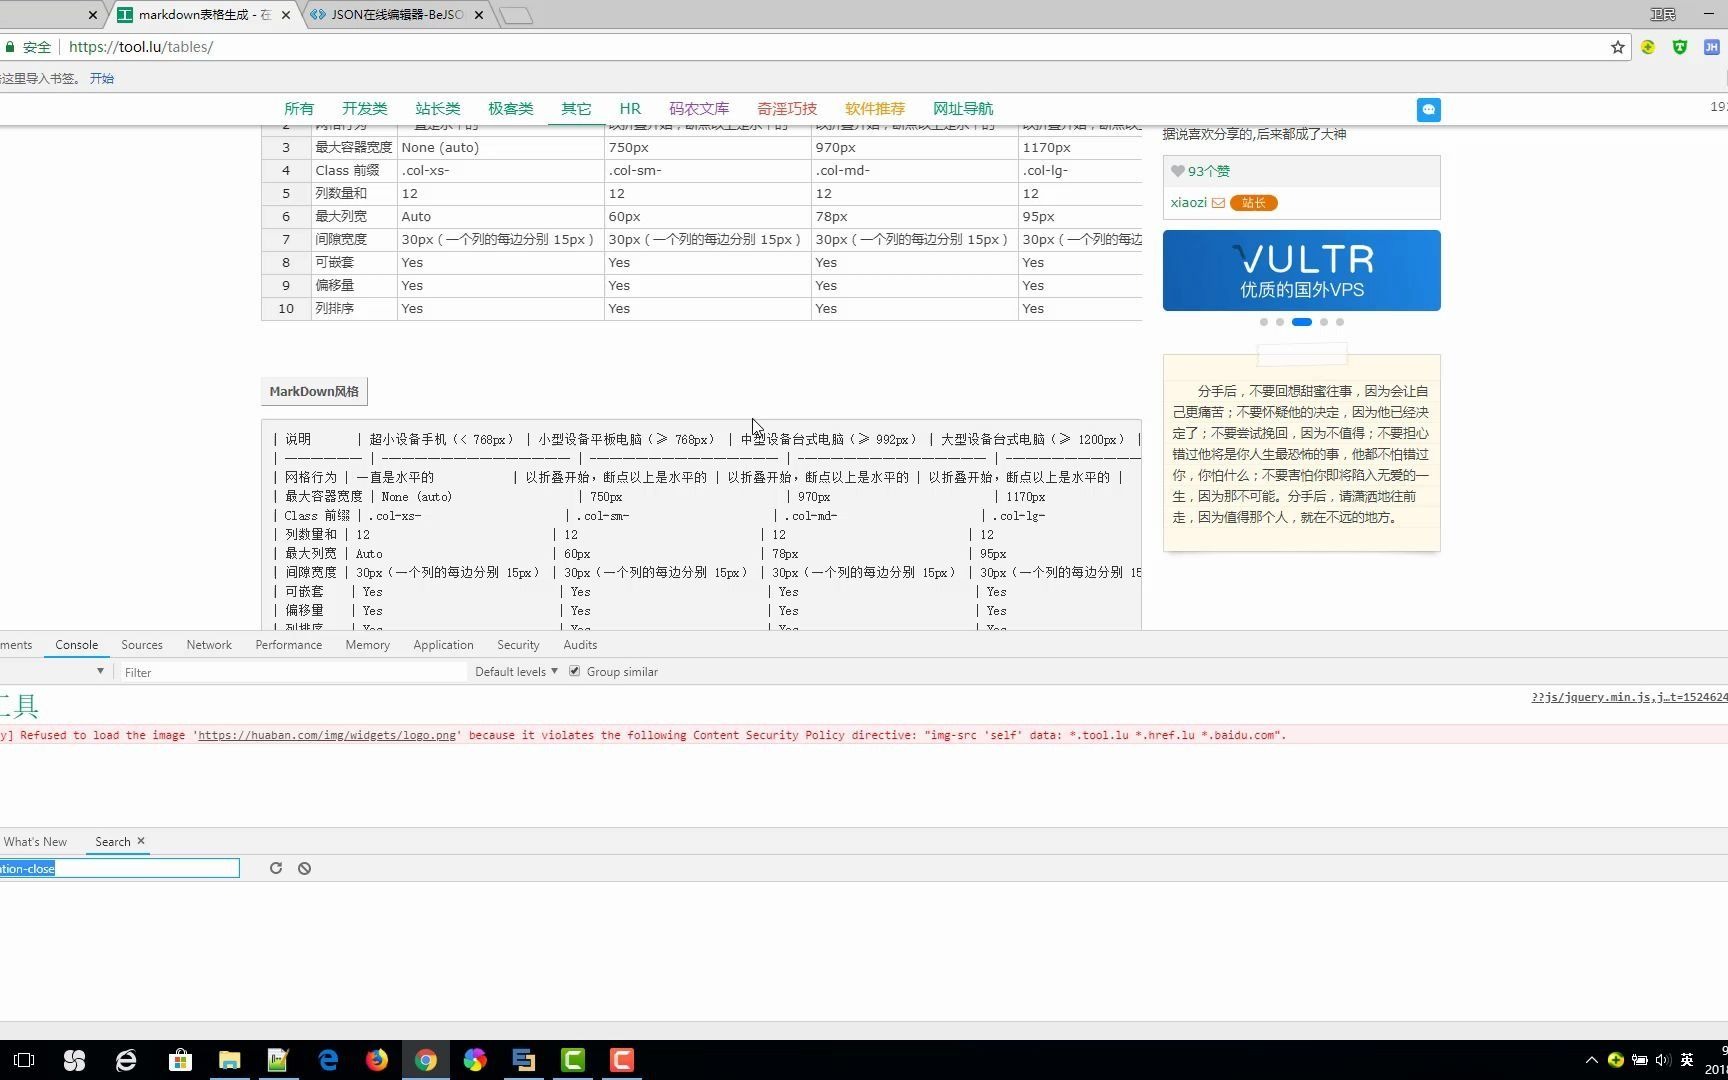Viewport: 1728px width, 1080px height.
Task: Switch to the DevTools Sources tab
Action: click(142, 645)
